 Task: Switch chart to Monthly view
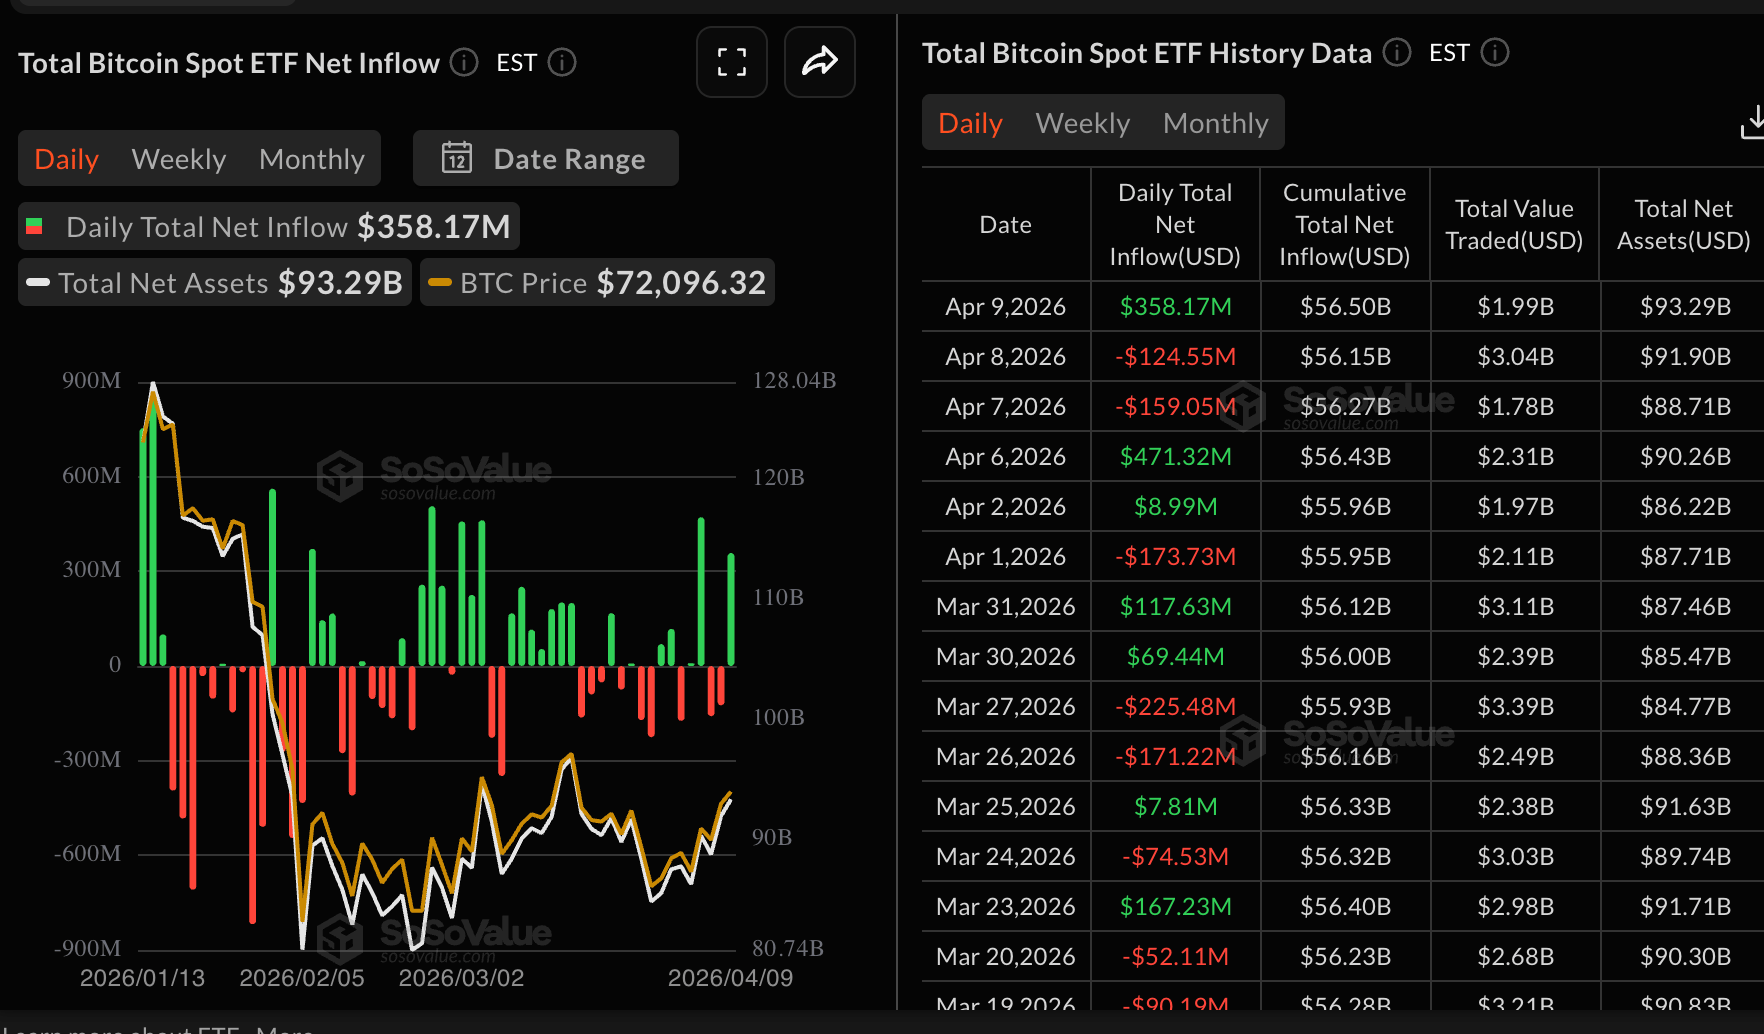(311, 159)
